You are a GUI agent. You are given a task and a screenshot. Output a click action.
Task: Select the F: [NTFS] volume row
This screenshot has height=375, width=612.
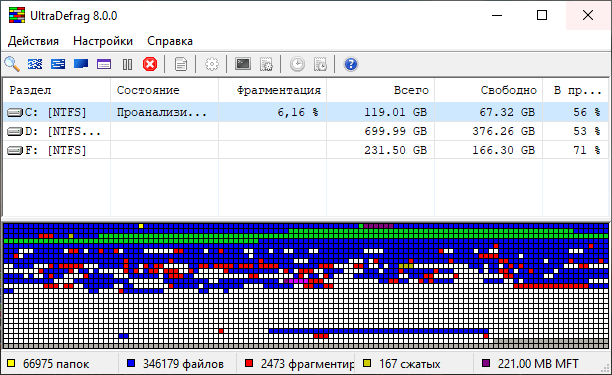(x=306, y=150)
